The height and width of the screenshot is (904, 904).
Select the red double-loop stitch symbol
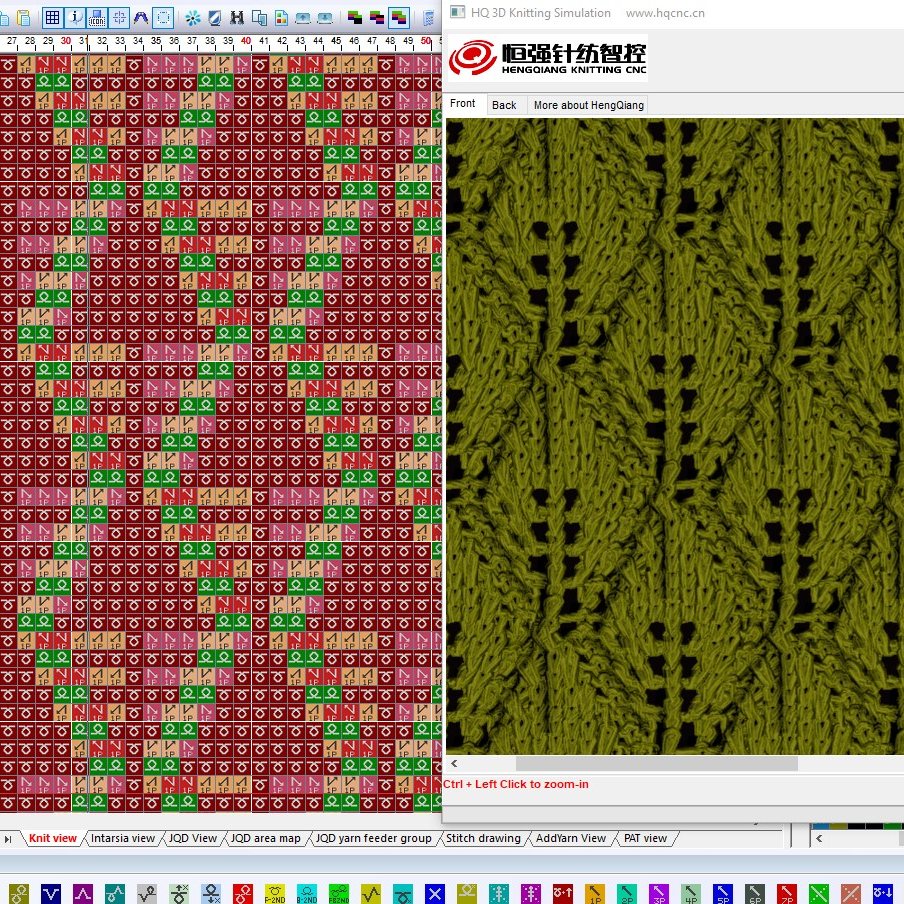click(x=243, y=894)
